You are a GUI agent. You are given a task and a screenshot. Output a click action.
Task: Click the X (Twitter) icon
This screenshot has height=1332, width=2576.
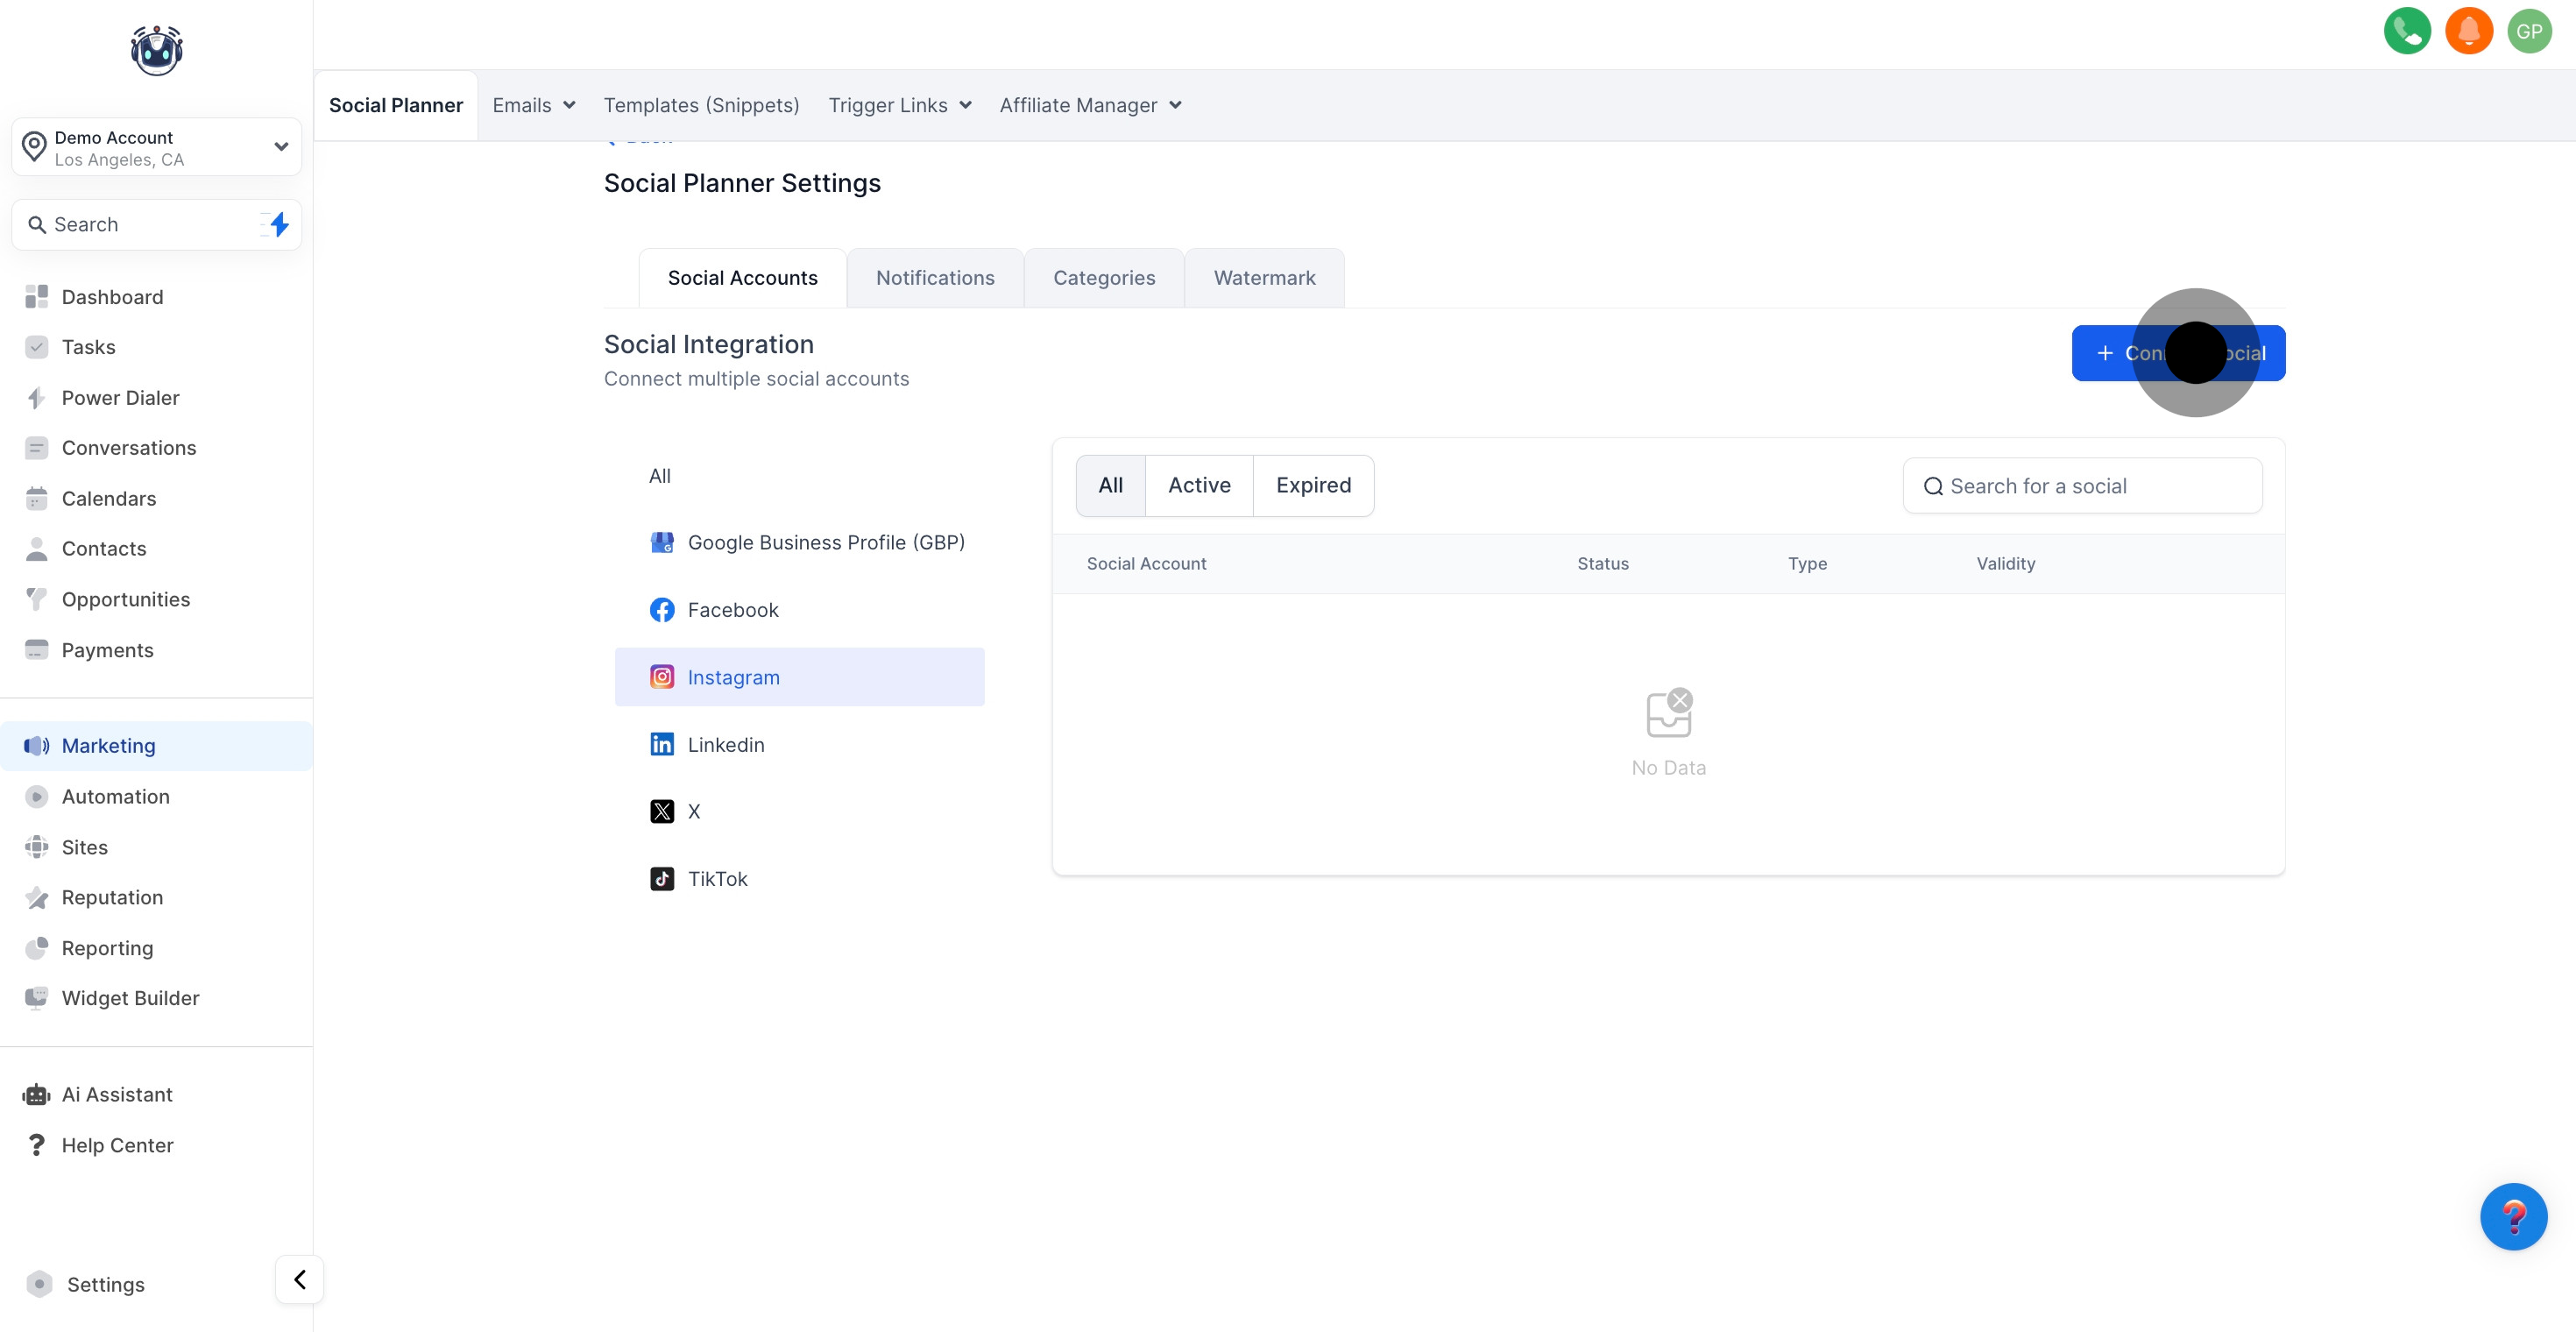[662, 811]
